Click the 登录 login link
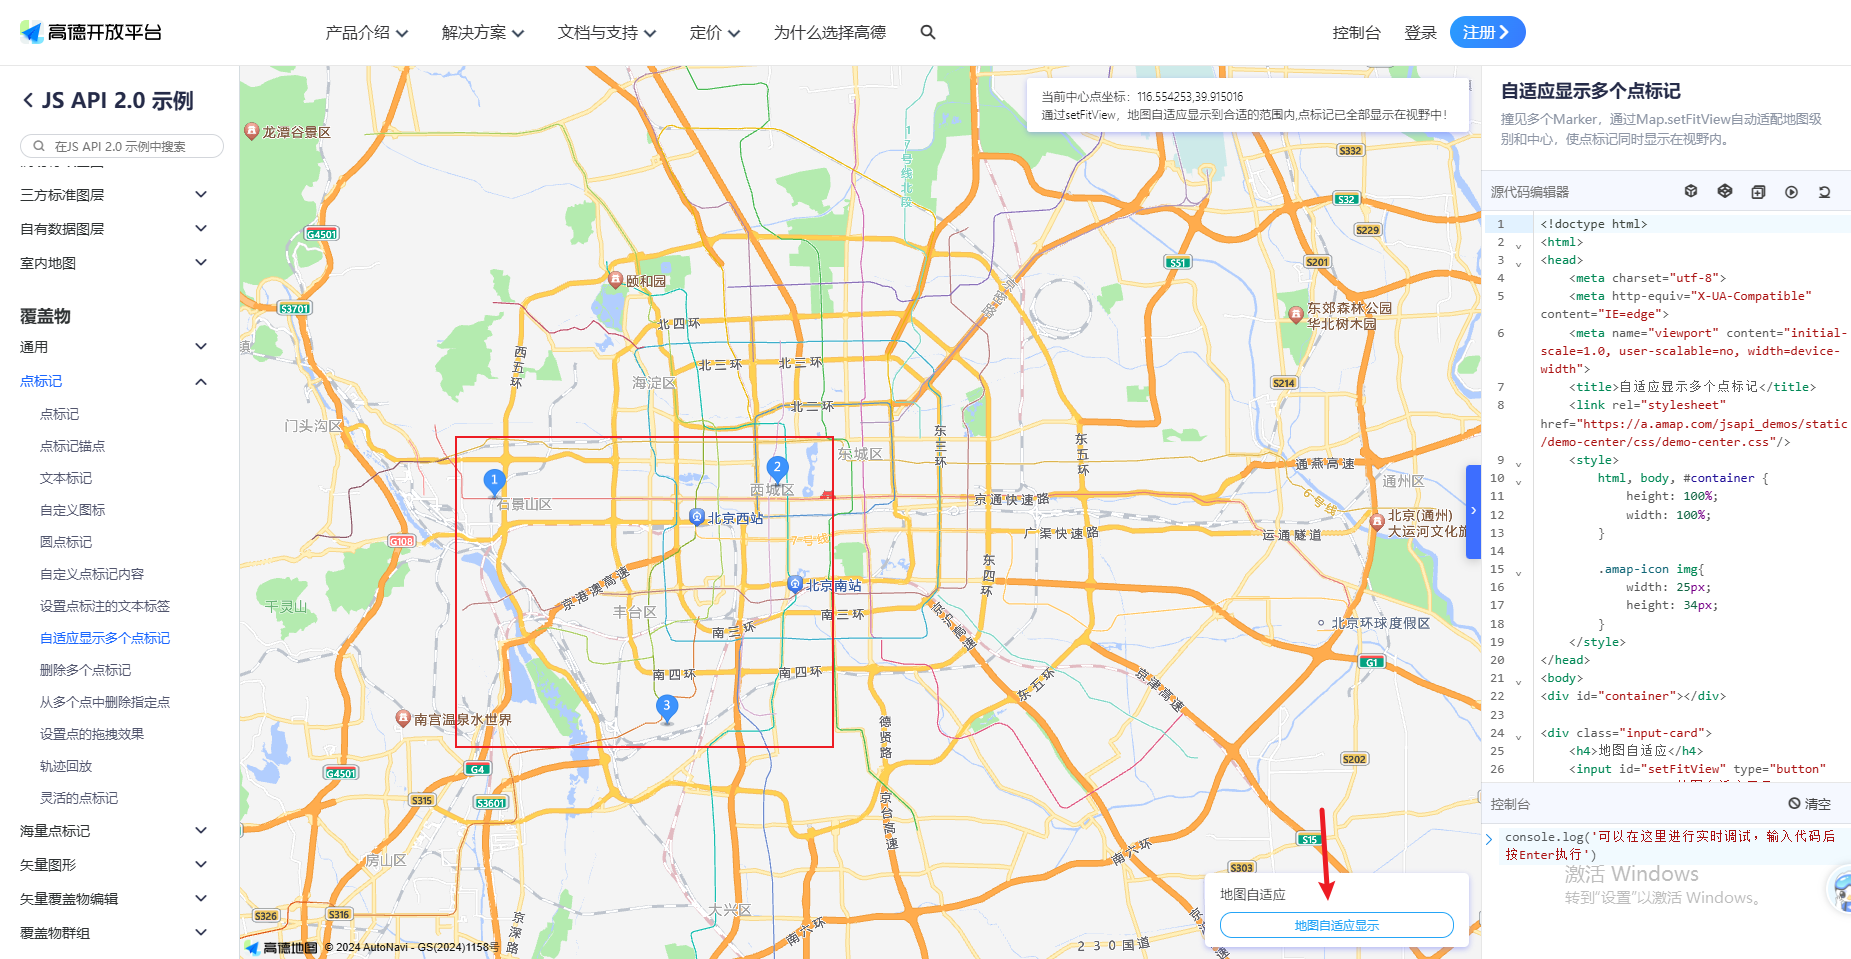Viewport: 1851px width, 959px height. 1420,33
